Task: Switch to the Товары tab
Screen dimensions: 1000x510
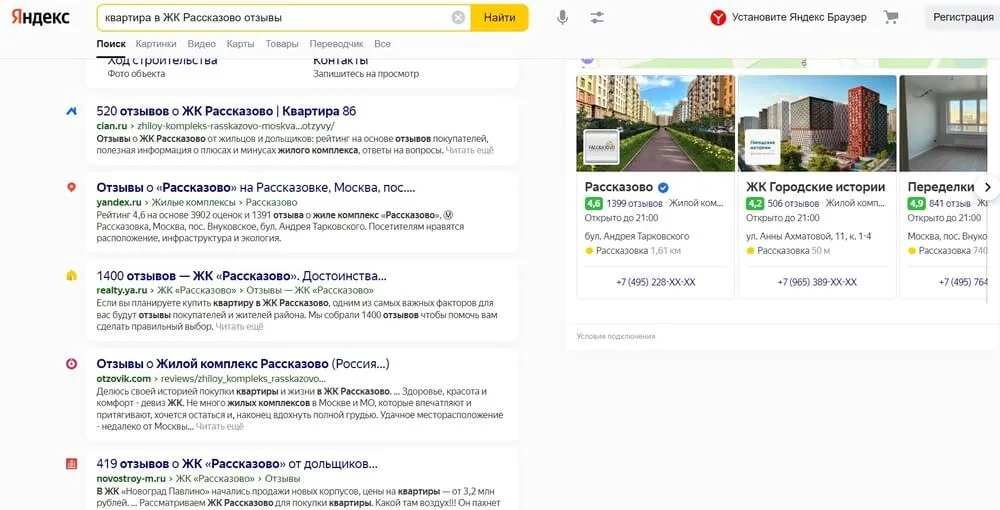Action: pos(282,44)
